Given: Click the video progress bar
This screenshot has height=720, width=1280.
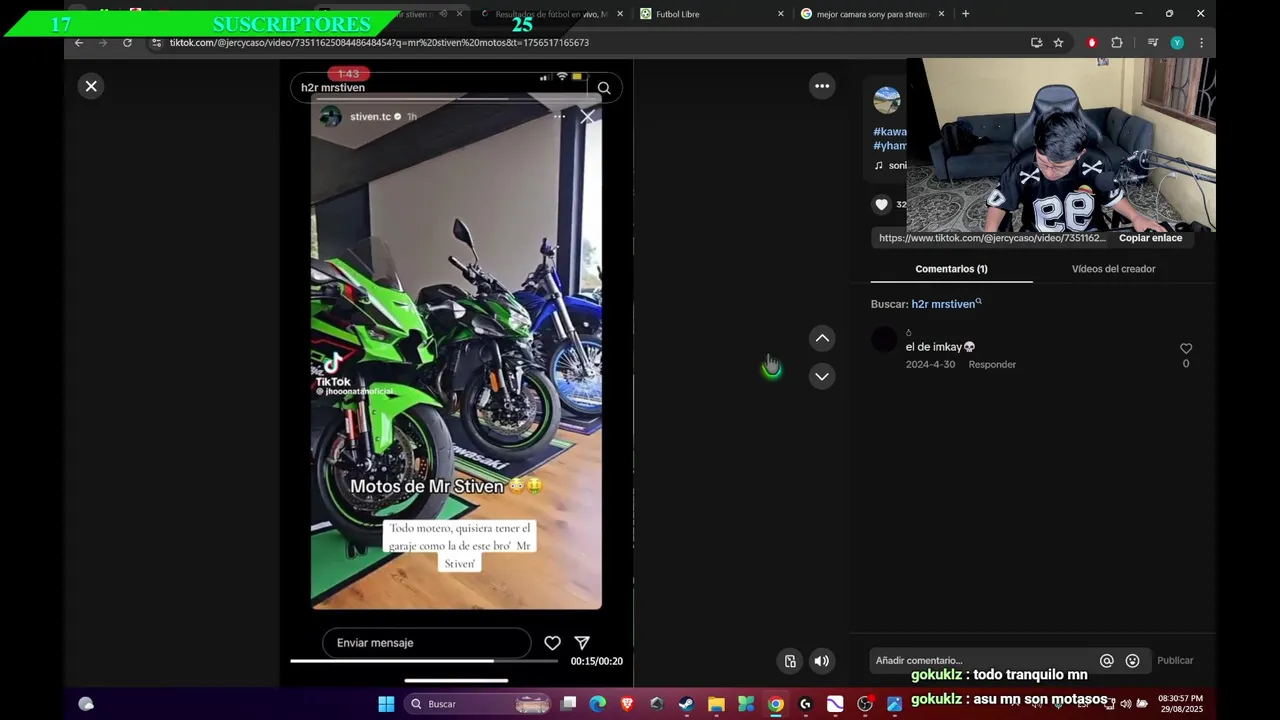Looking at the screenshot, I should tap(424, 661).
